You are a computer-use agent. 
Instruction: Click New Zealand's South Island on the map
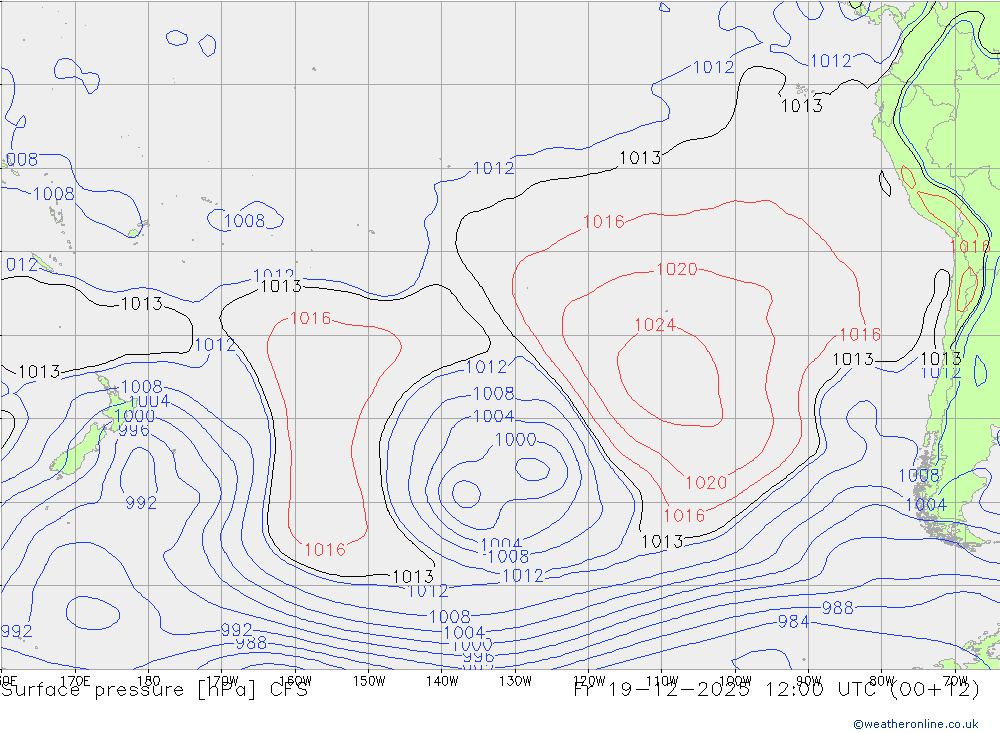[80, 452]
